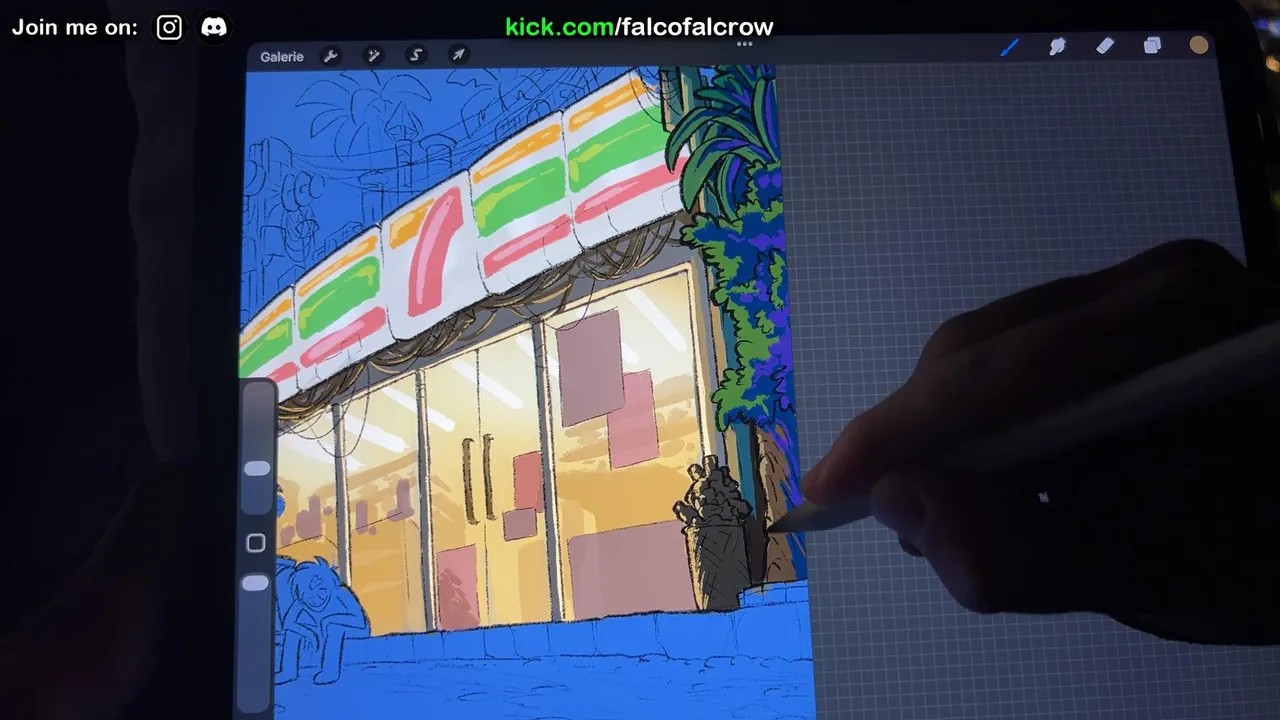This screenshot has width=1280, height=720.
Task: Open the Adjustments magic wand menu
Action: click(373, 56)
